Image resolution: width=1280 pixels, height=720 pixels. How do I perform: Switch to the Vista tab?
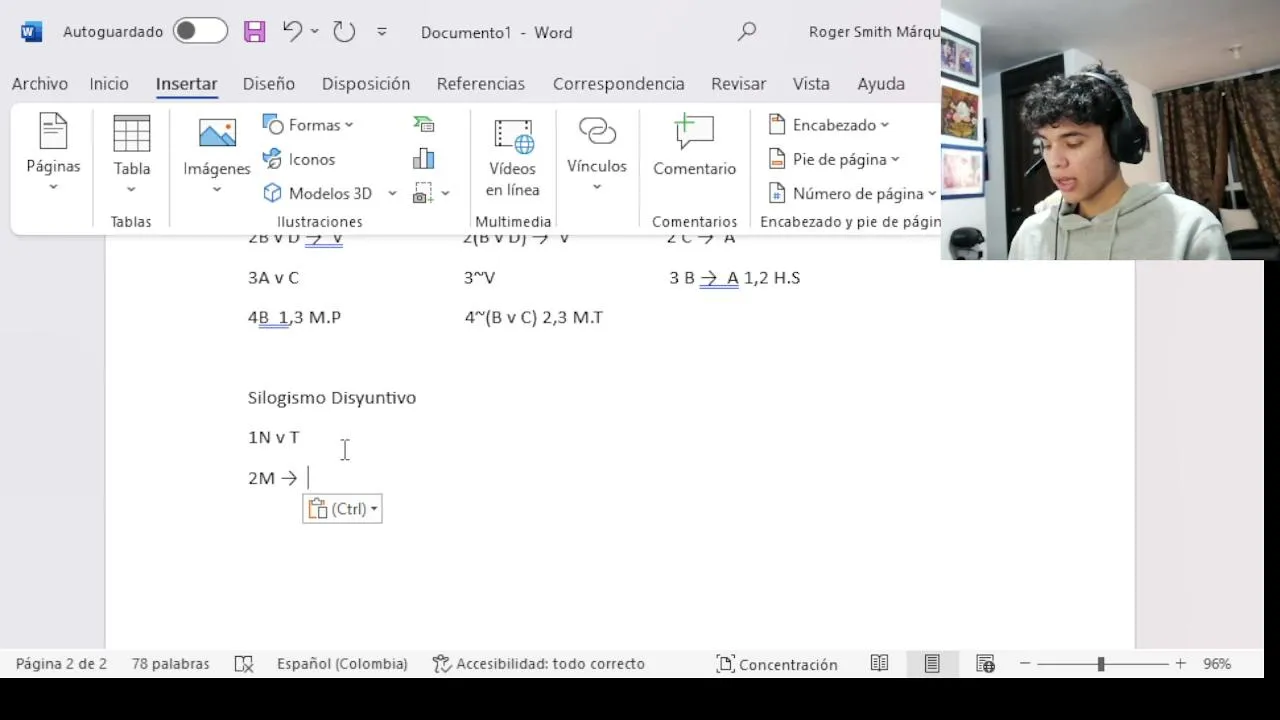click(x=811, y=84)
